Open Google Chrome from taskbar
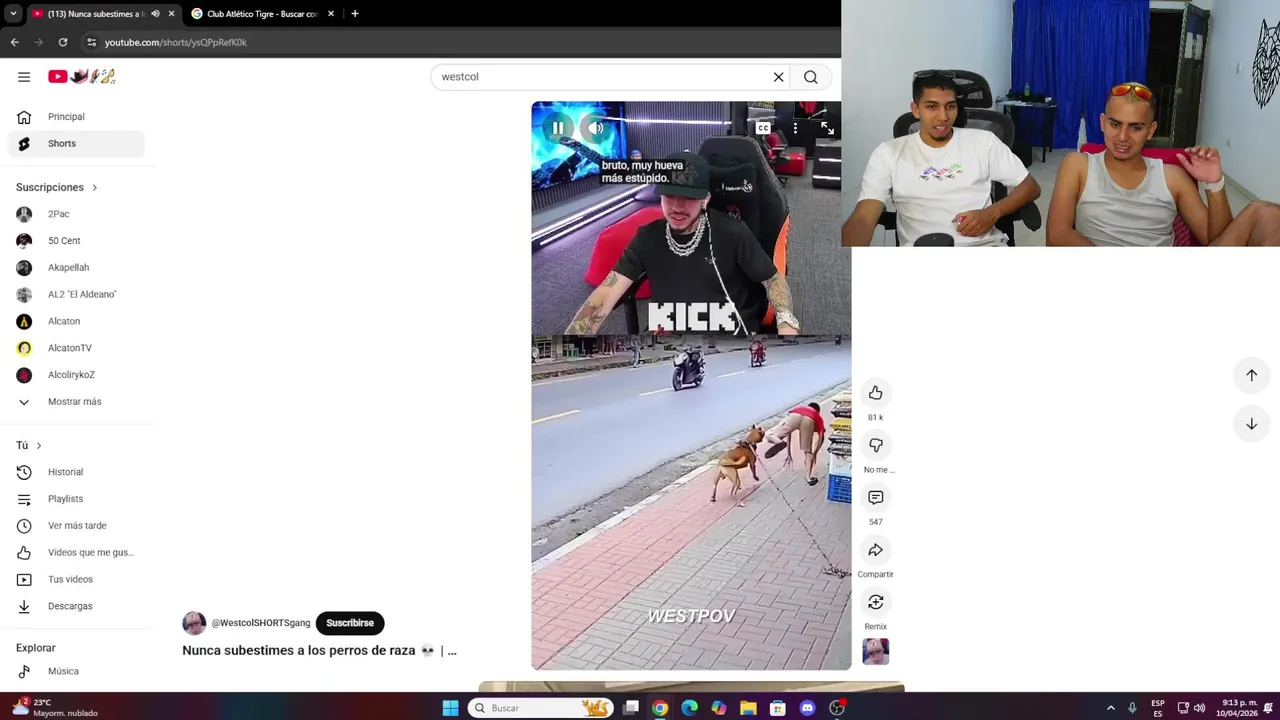Viewport: 1280px width, 720px height. [x=660, y=708]
